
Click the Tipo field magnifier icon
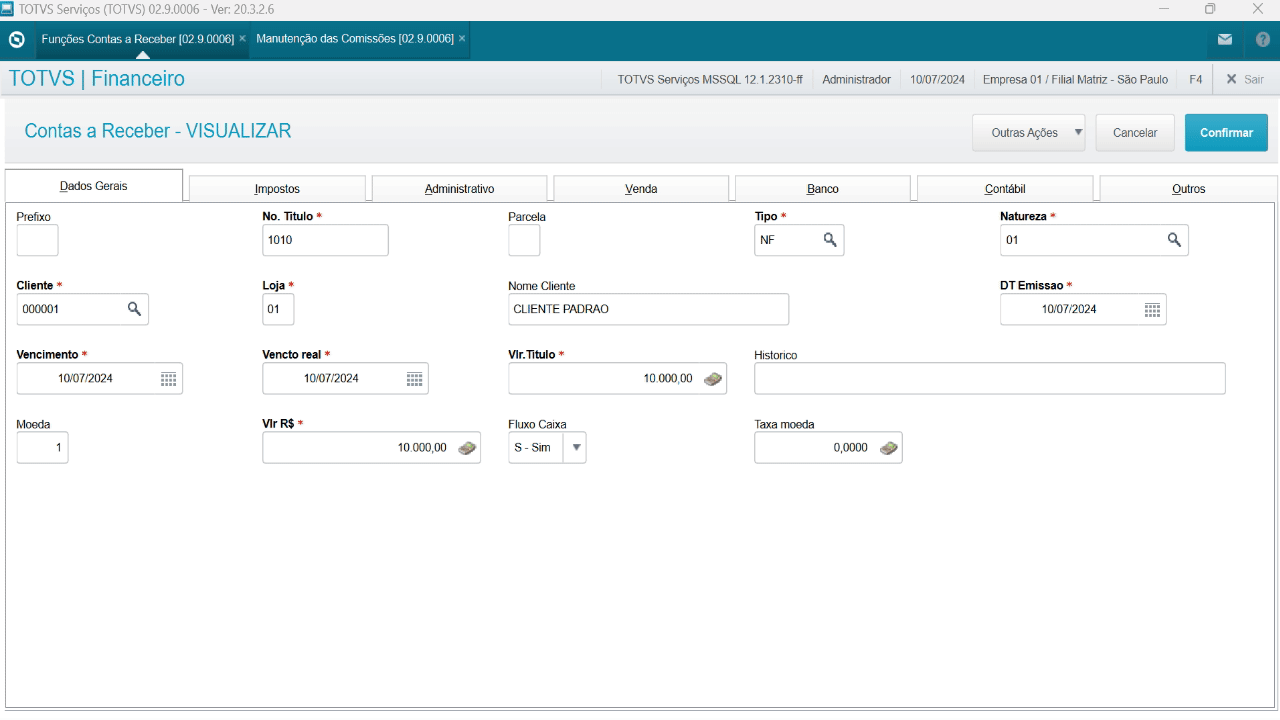[x=830, y=240]
